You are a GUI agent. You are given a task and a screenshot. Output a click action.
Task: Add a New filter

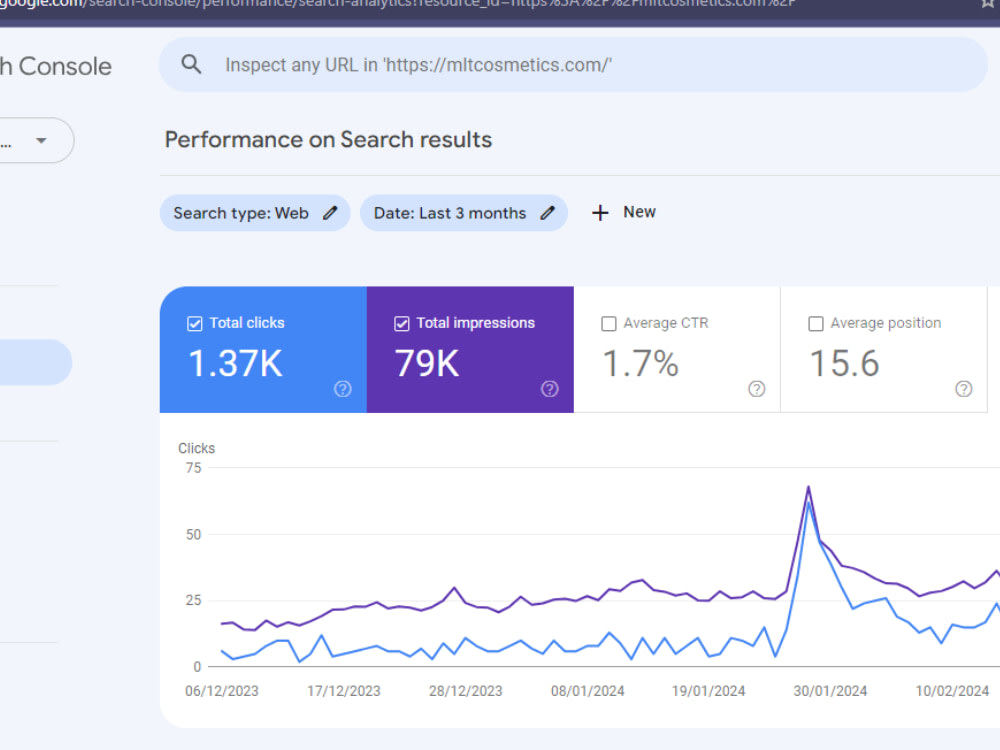coord(624,212)
